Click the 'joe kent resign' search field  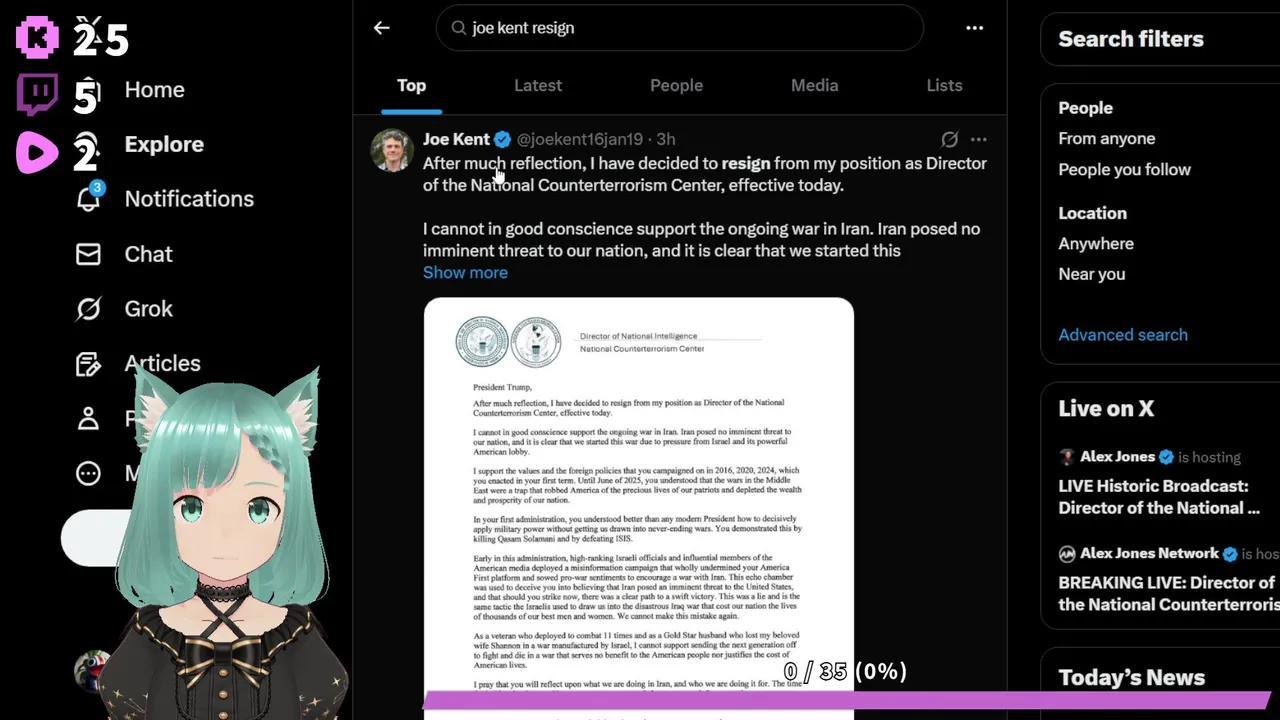[680, 28]
